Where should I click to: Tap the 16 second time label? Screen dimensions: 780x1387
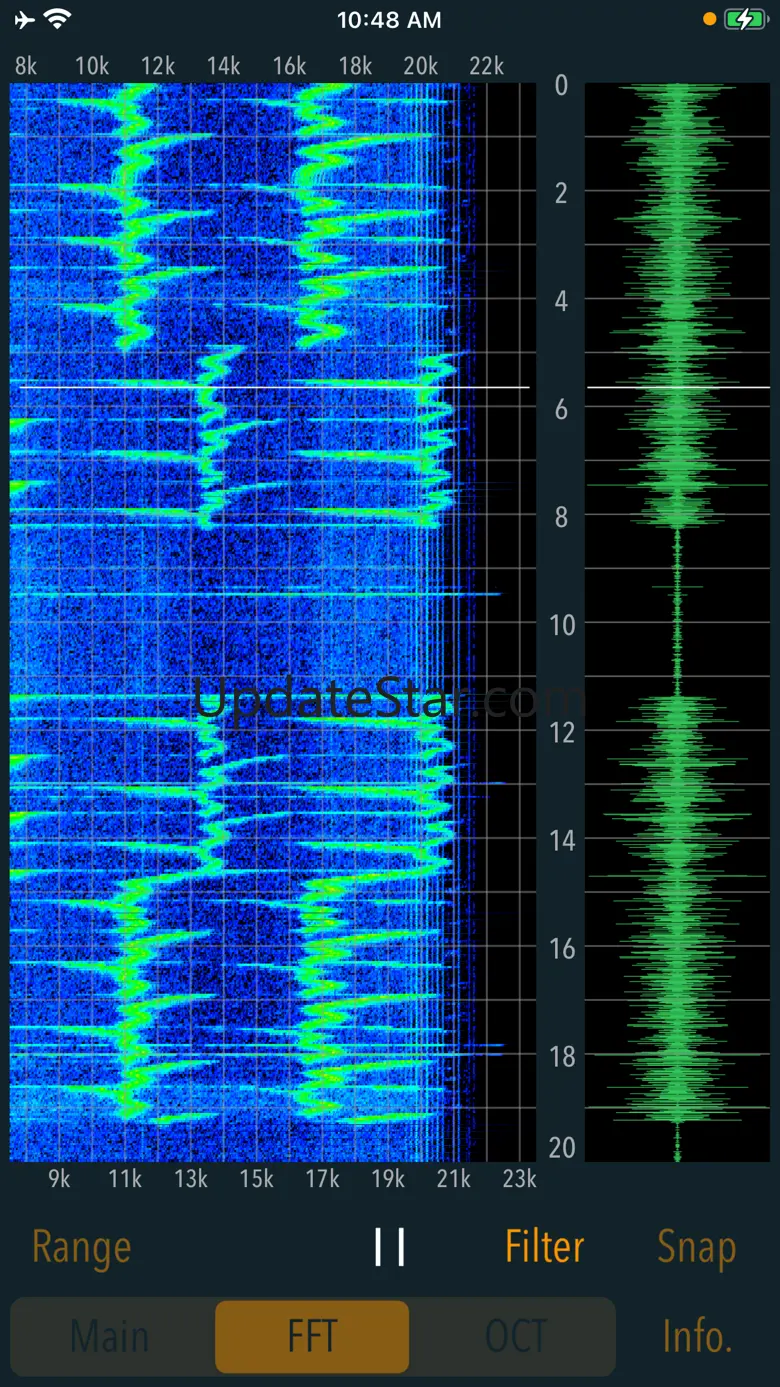pyautogui.click(x=562, y=947)
